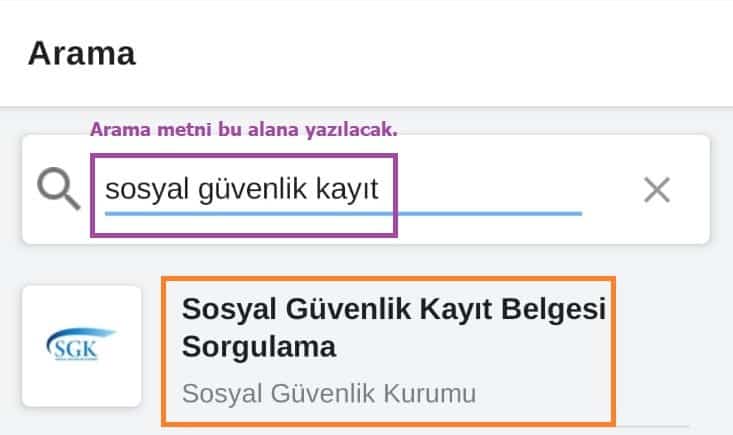Click the white header bar beside 'Arama'
Viewport: 733px width, 435px height.
pos(450,54)
